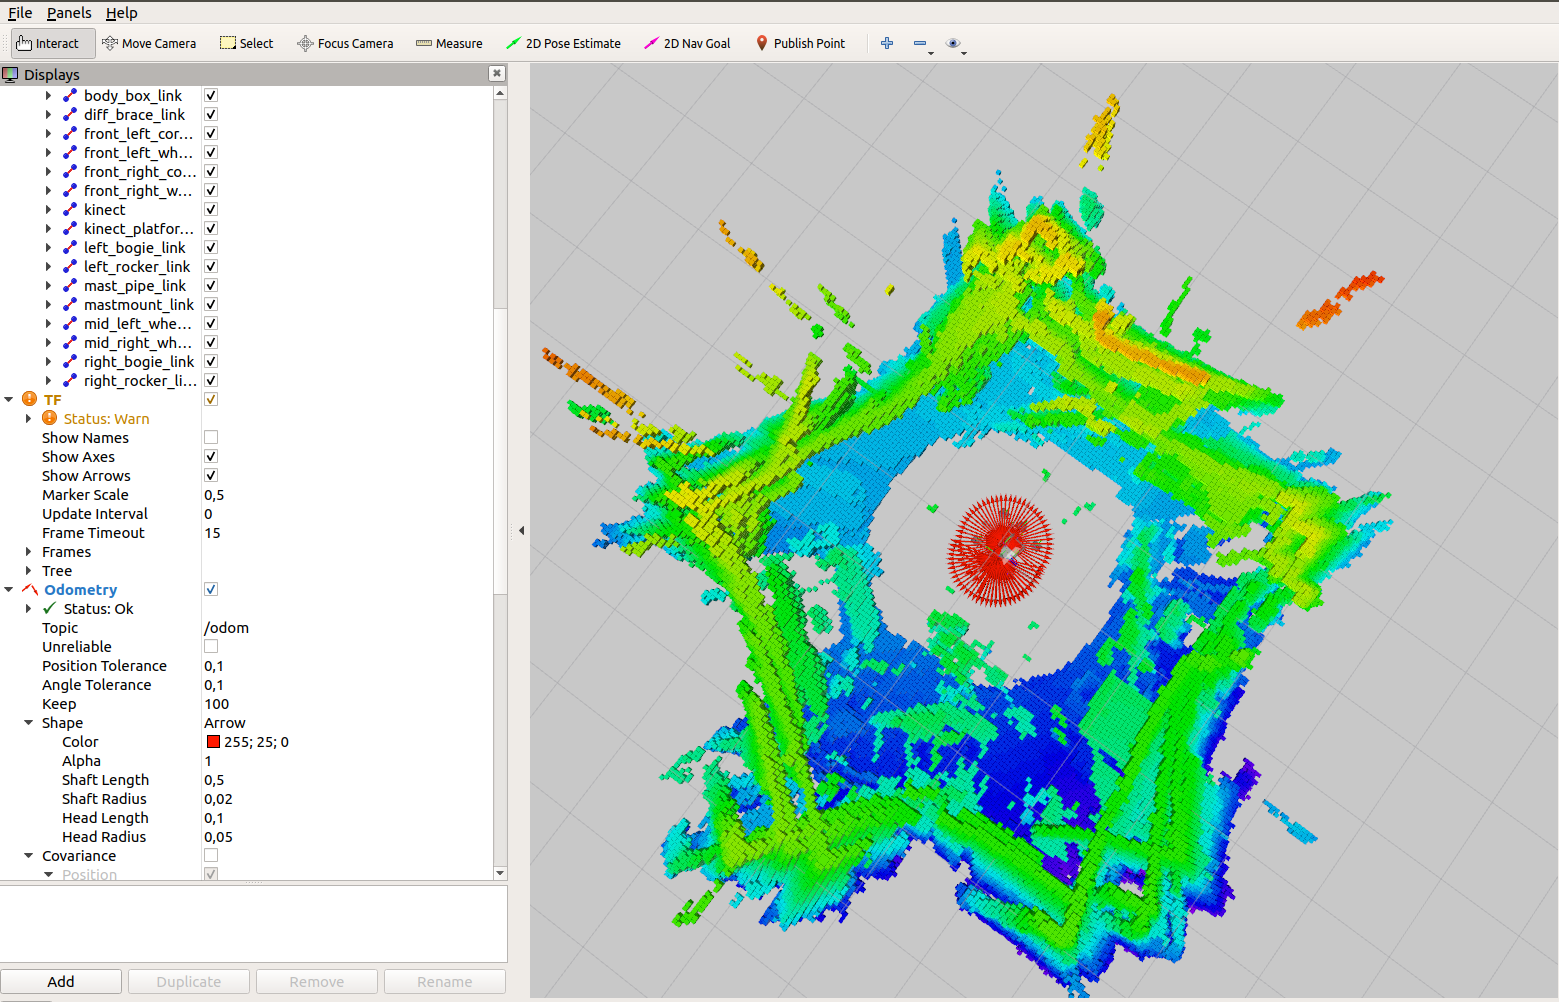Expand the Frames node
Screen dimensions: 1559x1002
coord(29,551)
